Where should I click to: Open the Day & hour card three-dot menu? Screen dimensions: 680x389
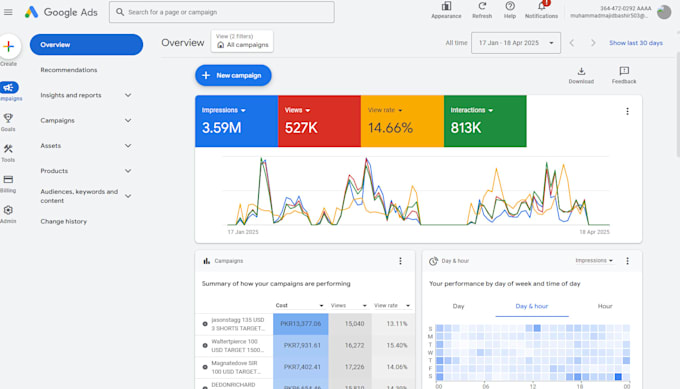(627, 261)
